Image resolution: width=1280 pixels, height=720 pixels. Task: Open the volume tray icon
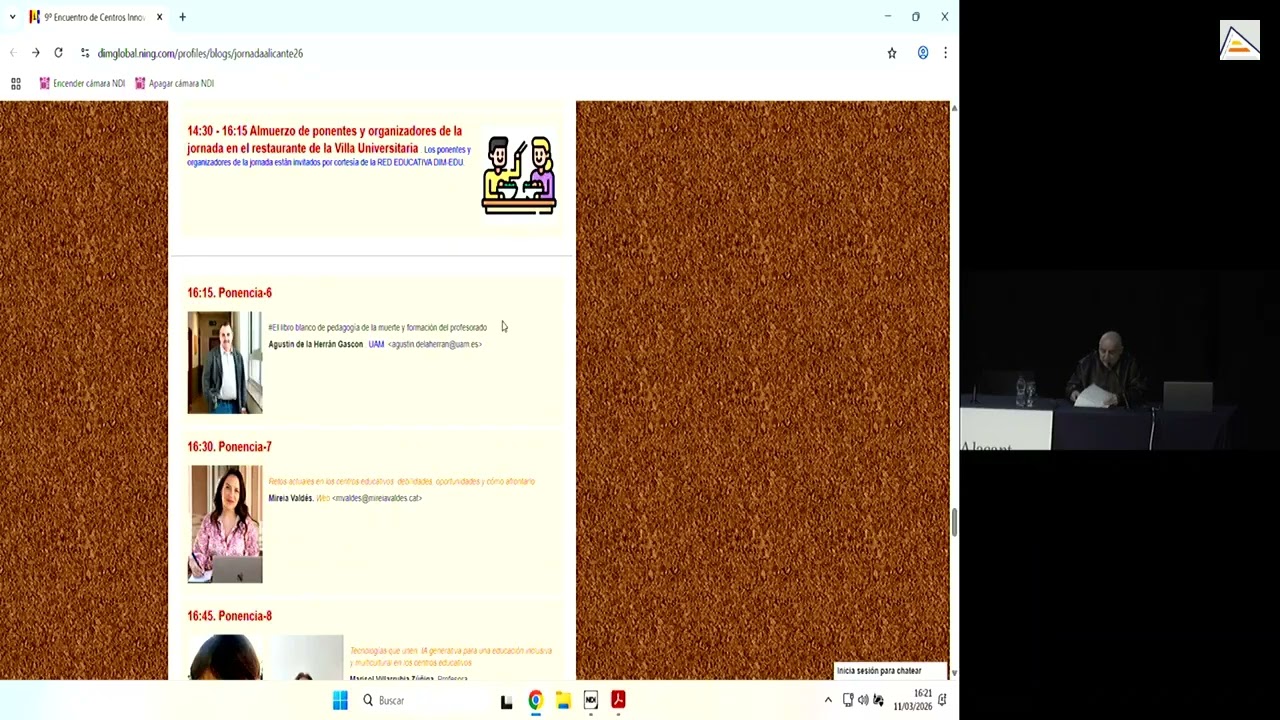pos(863,700)
